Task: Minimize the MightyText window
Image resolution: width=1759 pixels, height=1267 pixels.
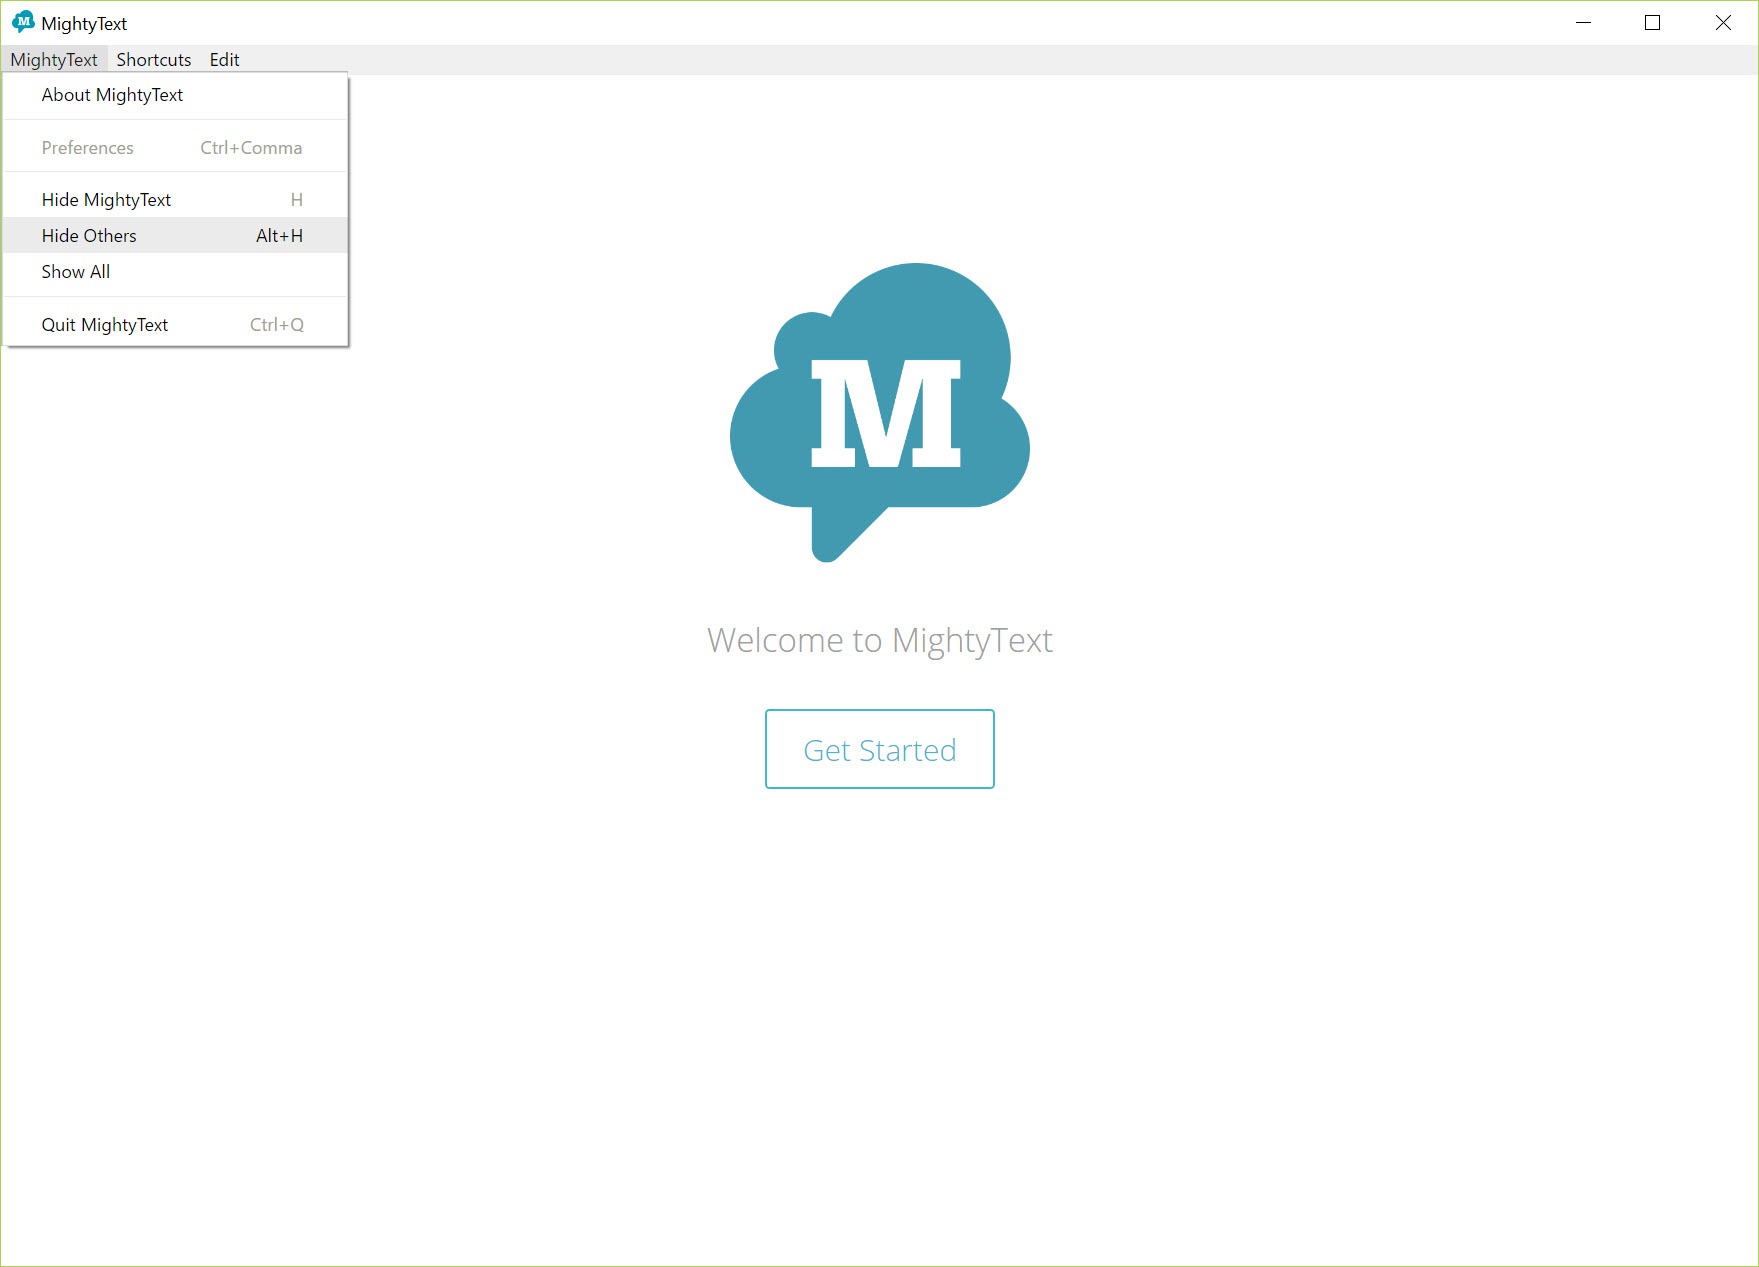Action: (x=1583, y=23)
